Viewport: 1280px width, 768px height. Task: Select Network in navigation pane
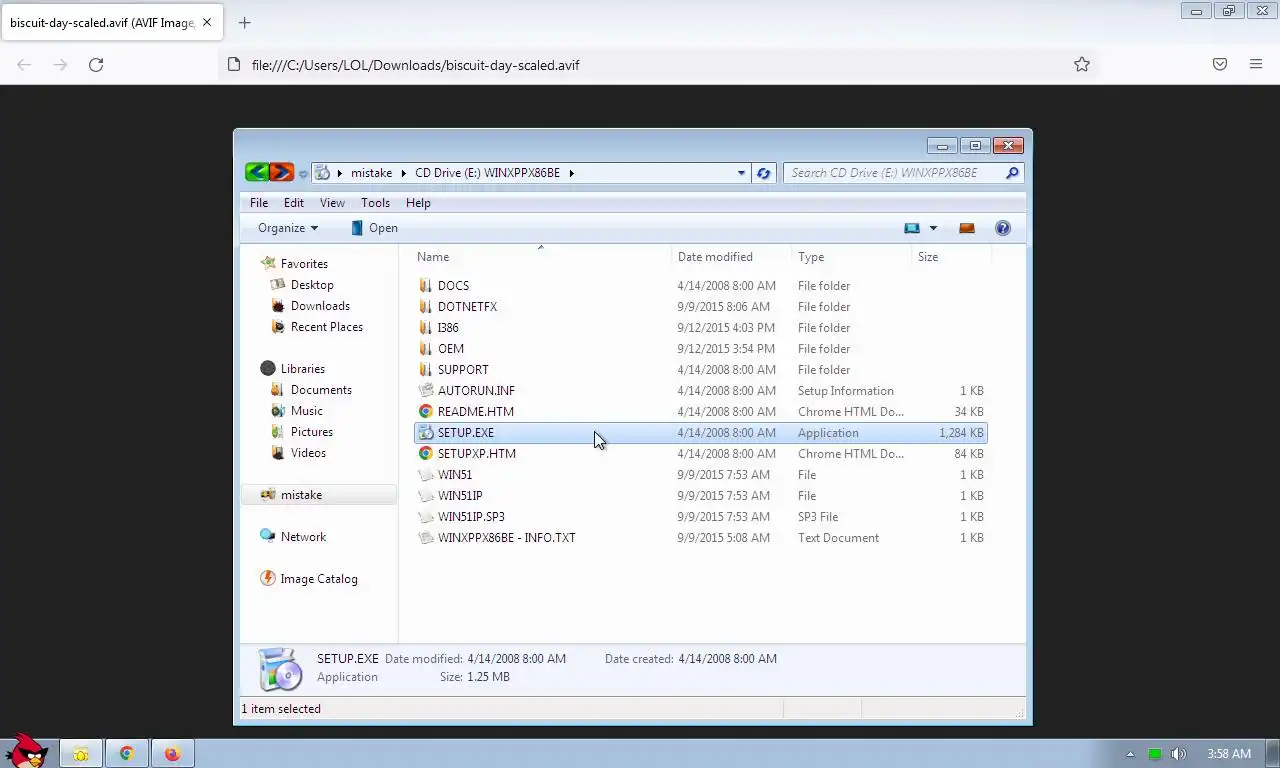click(303, 537)
